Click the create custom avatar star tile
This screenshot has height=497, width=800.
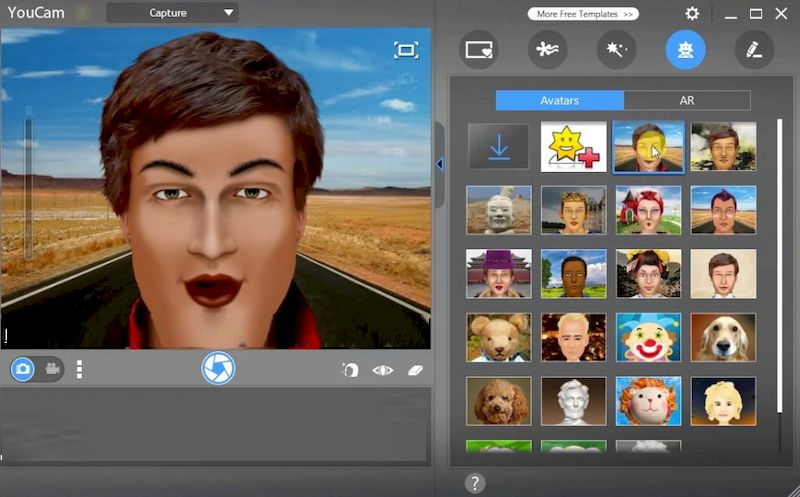[573, 146]
